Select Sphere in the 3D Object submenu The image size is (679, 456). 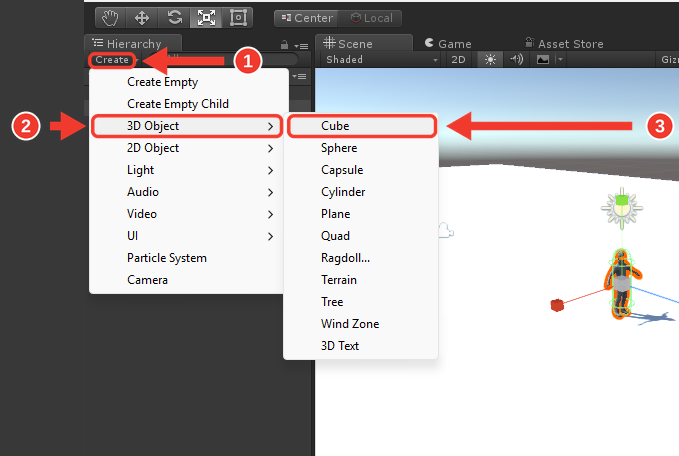361,148
